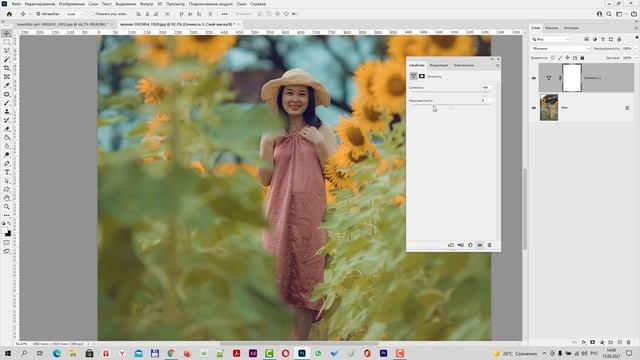Select the History Brush tool
This screenshot has height=360, width=640.
pyautogui.click(x=7, y=120)
